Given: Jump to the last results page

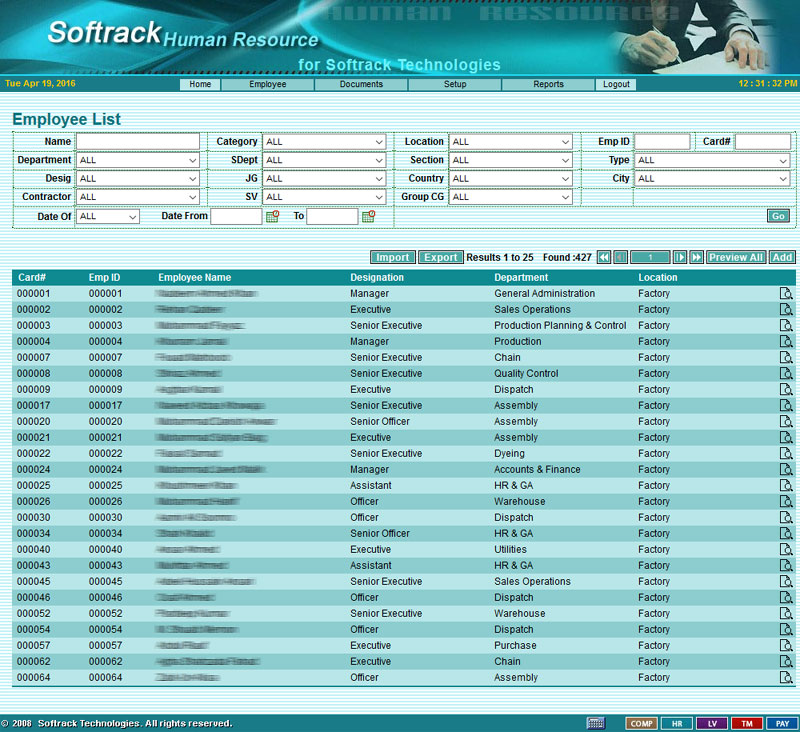Looking at the screenshot, I should click(x=696, y=257).
